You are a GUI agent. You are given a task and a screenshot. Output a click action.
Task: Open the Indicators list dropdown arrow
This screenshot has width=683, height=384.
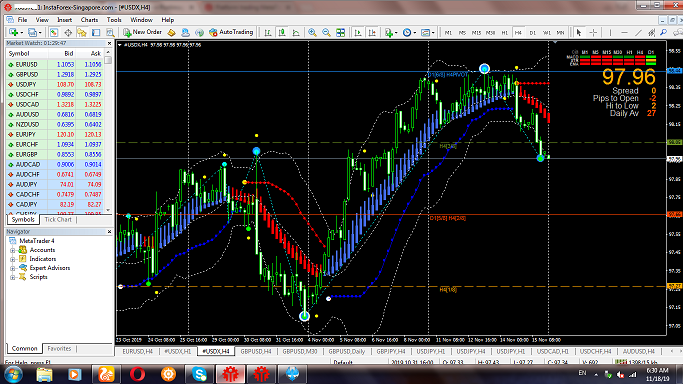click(396, 33)
